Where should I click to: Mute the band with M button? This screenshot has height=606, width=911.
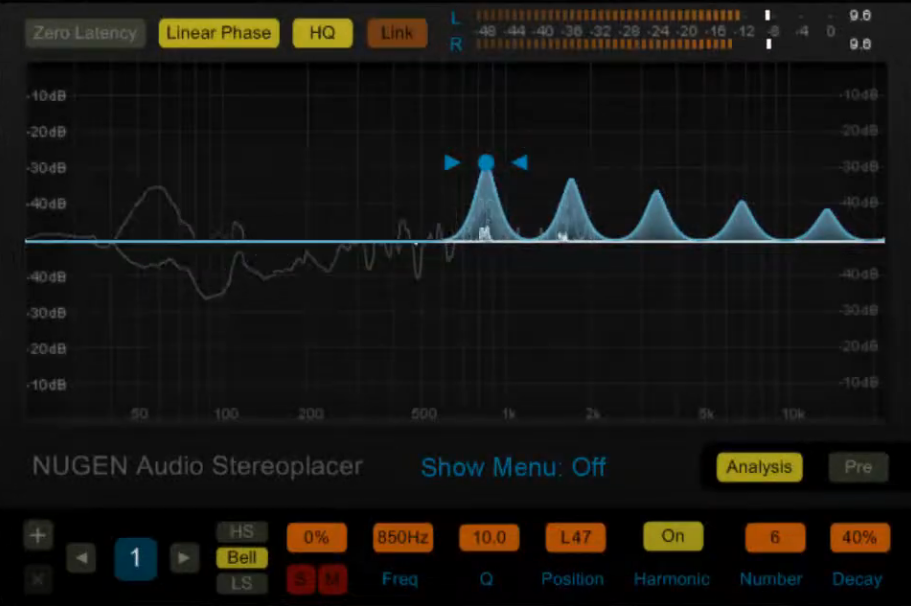point(332,579)
